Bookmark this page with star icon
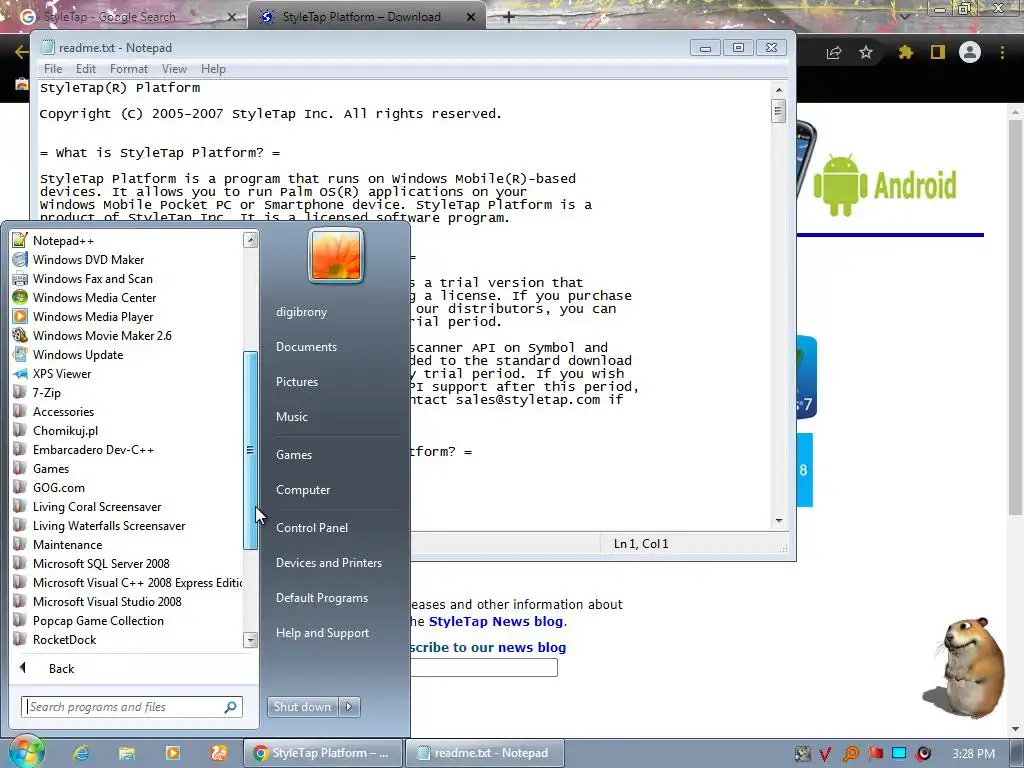 click(x=866, y=52)
